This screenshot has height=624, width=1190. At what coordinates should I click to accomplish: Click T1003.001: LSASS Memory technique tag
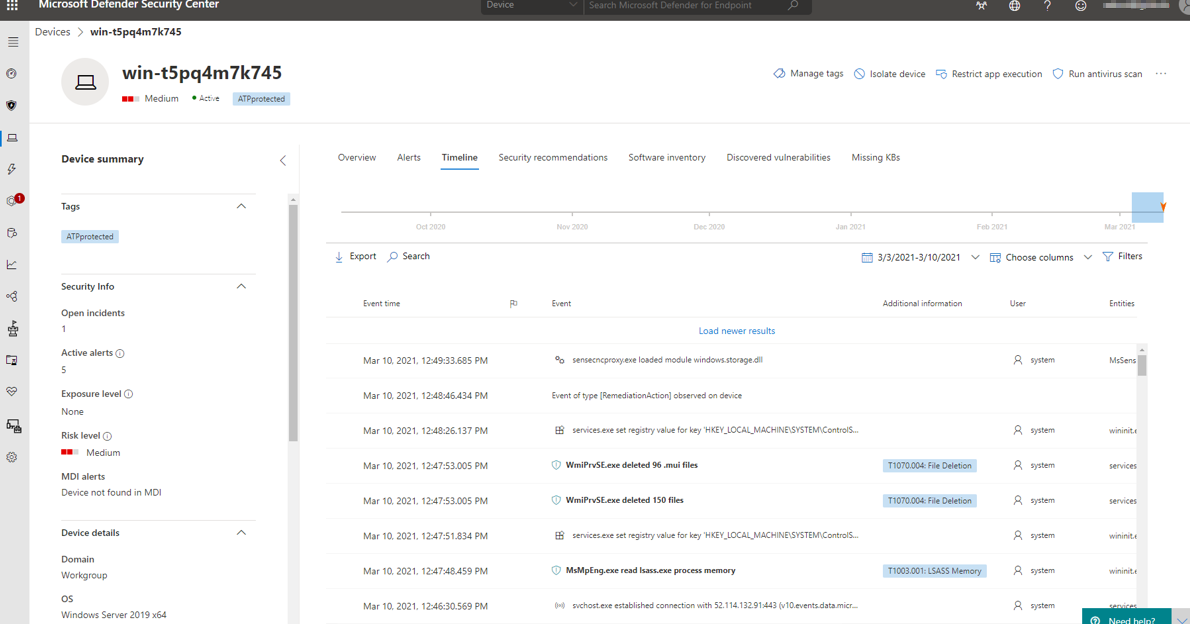tap(934, 571)
